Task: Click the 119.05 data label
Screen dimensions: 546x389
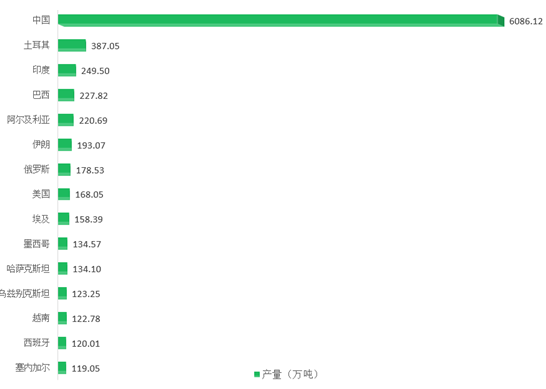Action: click(x=86, y=368)
